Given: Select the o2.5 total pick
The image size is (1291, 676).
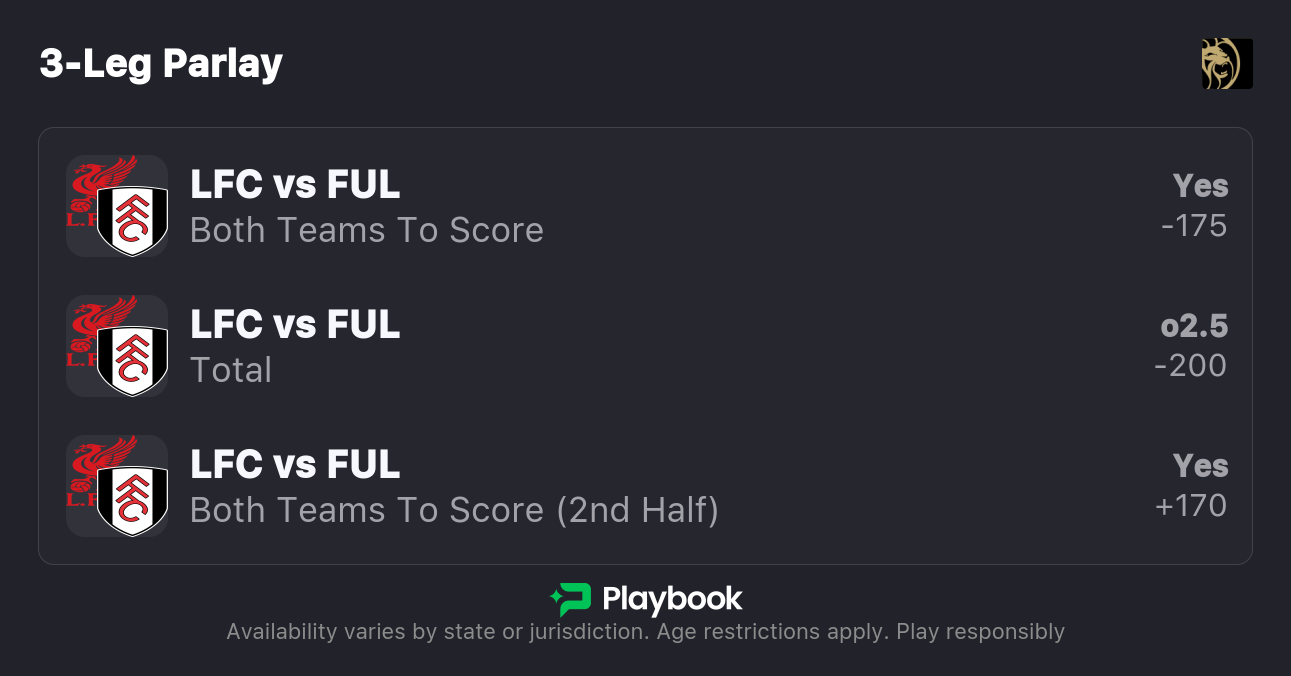Looking at the screenshot, I should (x=1194, y=326).
